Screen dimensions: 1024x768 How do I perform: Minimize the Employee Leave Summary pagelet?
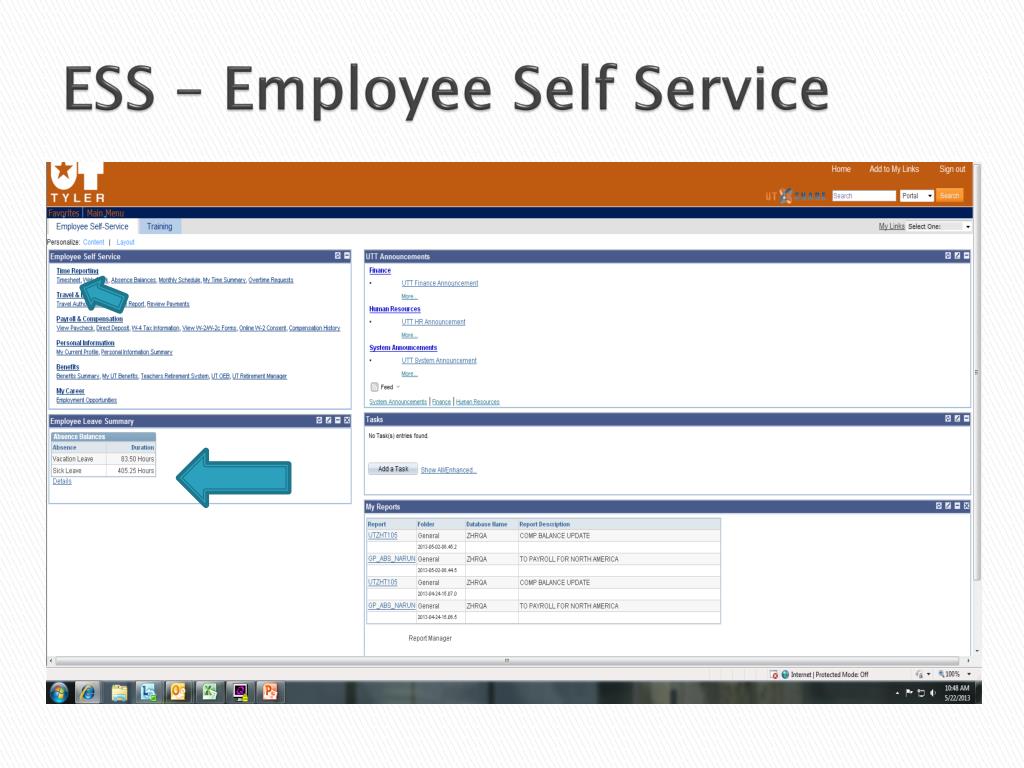coord(338,421)
